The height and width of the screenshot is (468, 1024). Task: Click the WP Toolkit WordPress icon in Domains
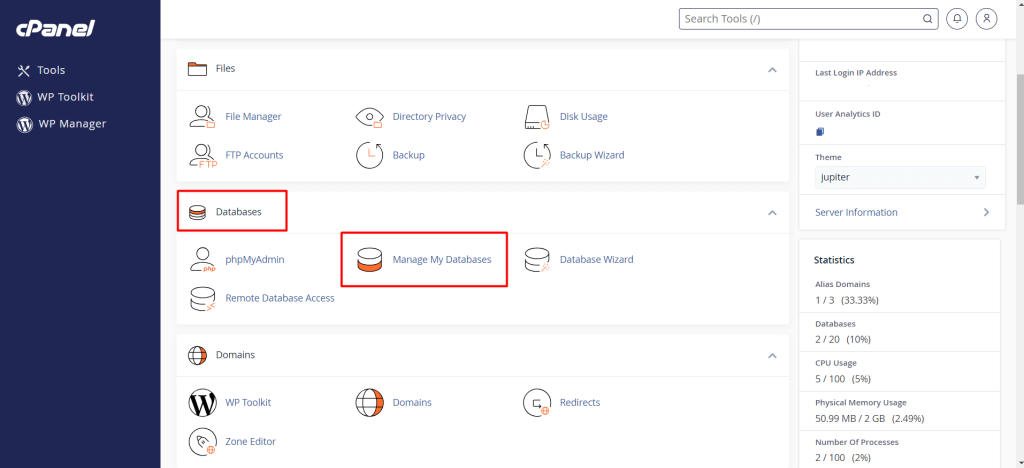[202, 403]
